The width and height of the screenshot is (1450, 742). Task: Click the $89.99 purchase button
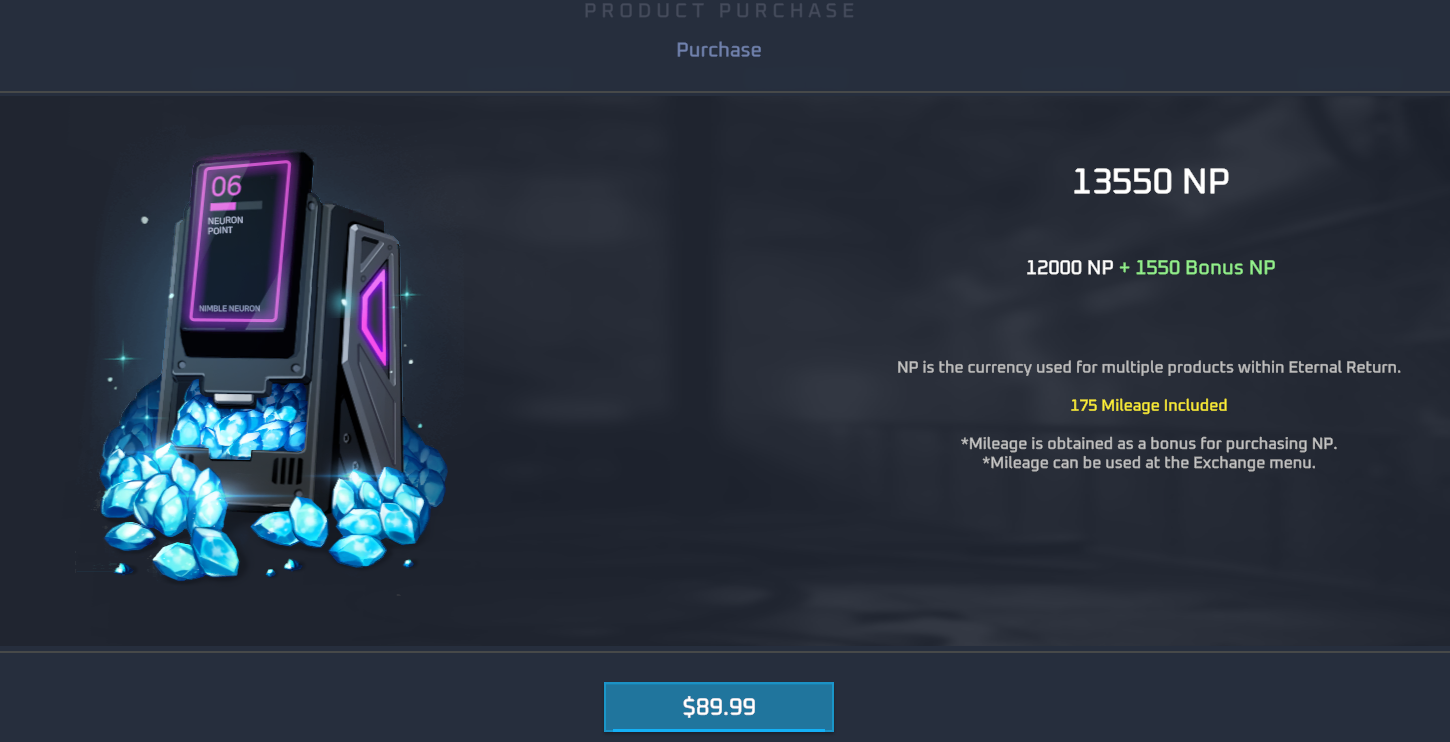click(x=718, y=707)
